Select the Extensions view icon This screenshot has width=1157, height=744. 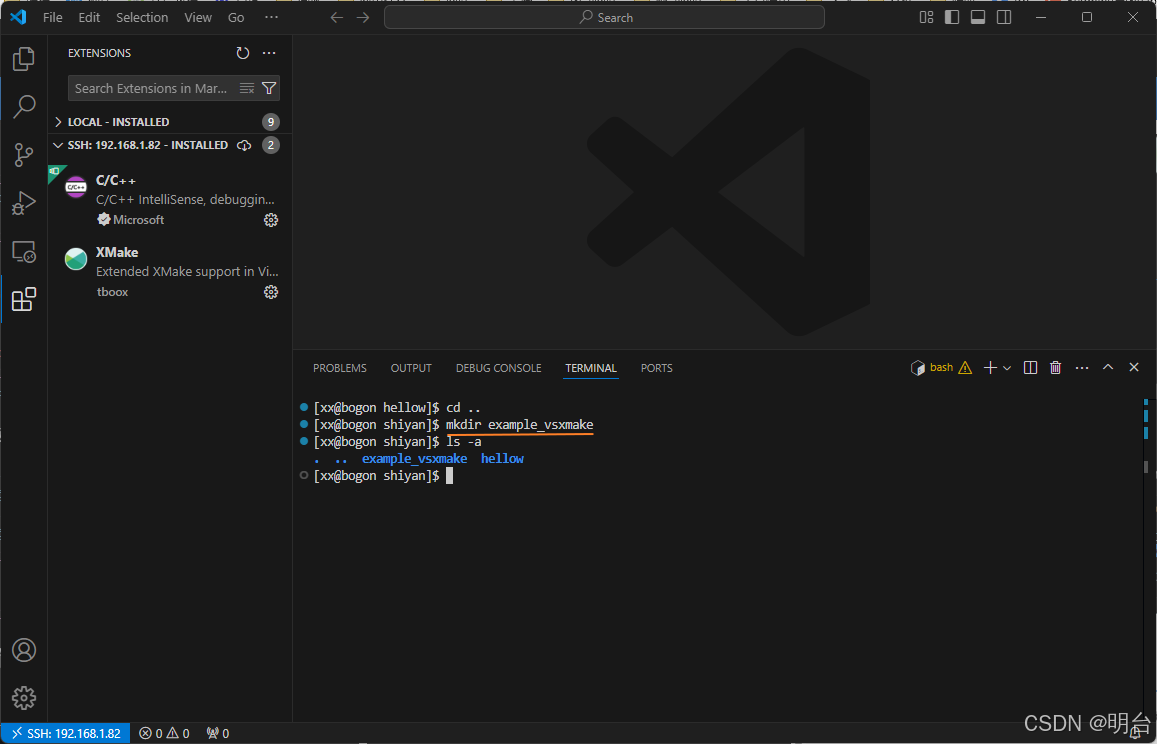point(24,299)
